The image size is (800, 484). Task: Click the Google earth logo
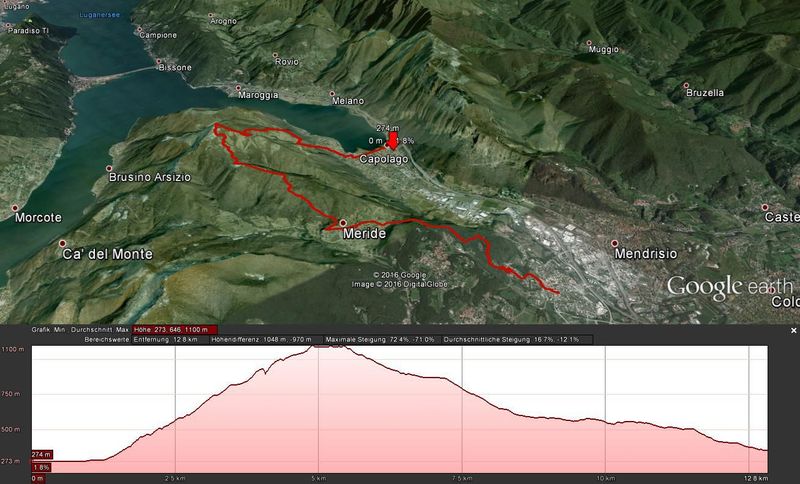[730, 287]
